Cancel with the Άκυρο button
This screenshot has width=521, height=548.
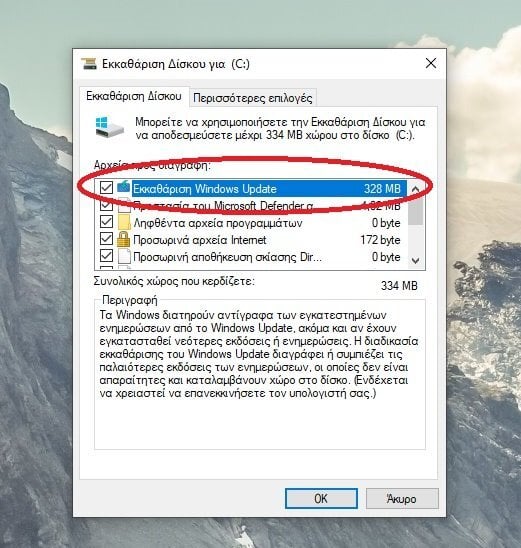tap(402, 498)
